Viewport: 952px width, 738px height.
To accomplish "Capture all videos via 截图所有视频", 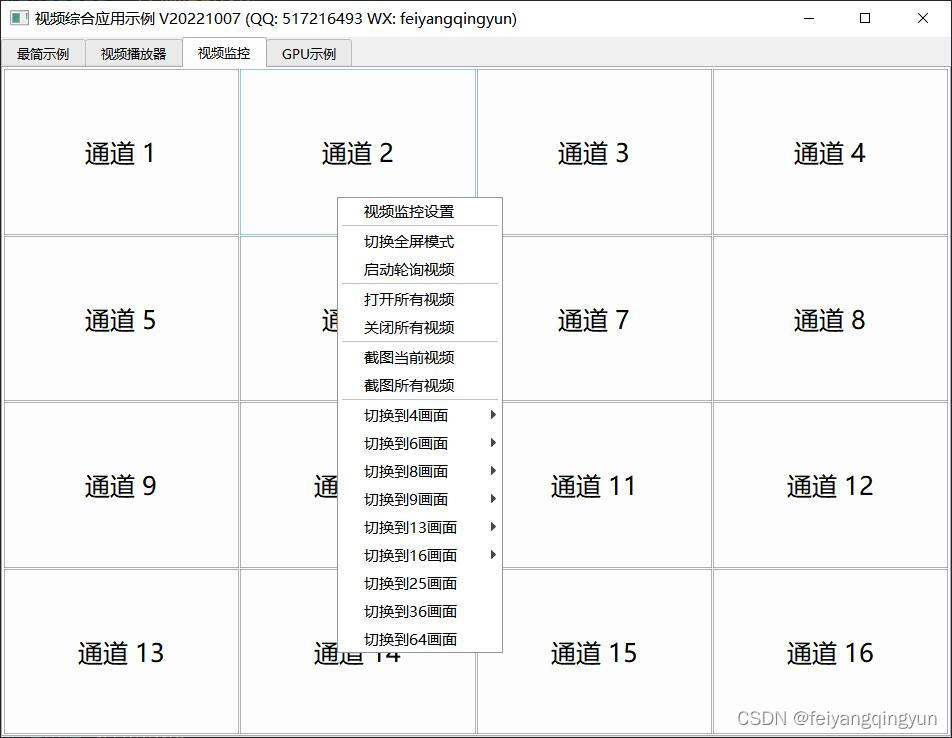I will [x=407, y=385].
